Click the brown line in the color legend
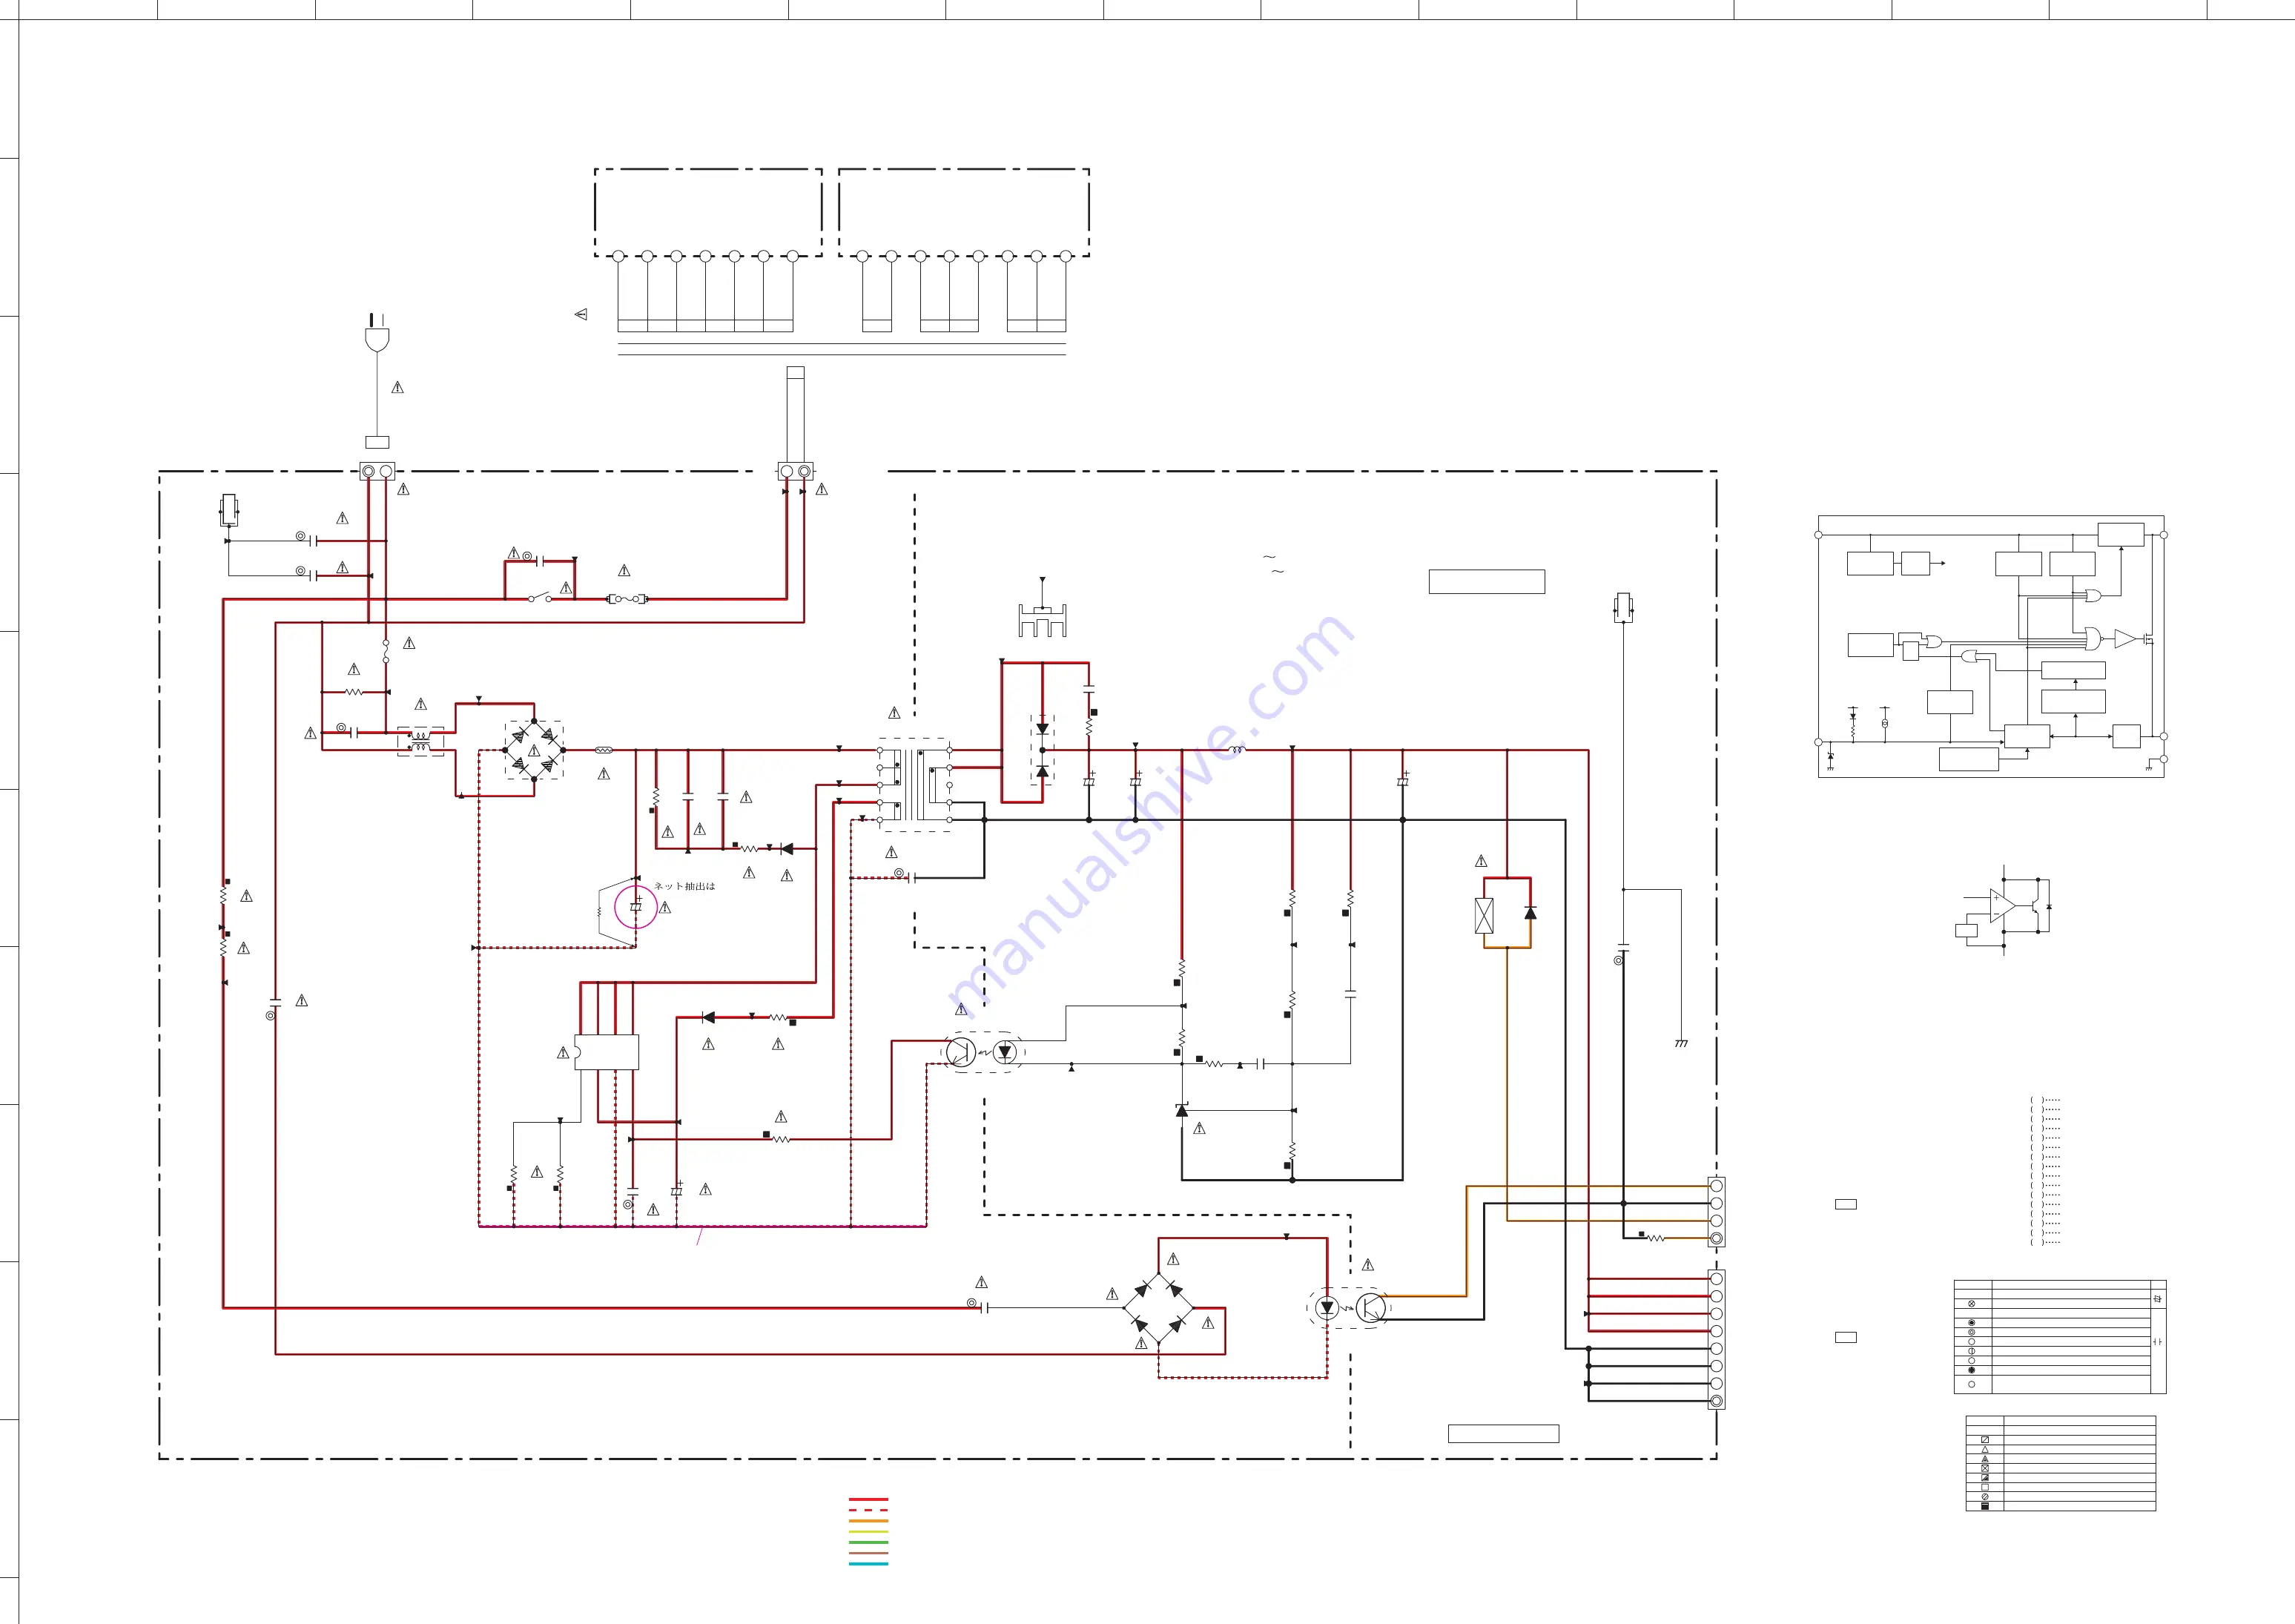This screenshot has height=1624, width=2295. click(868, 1553)
